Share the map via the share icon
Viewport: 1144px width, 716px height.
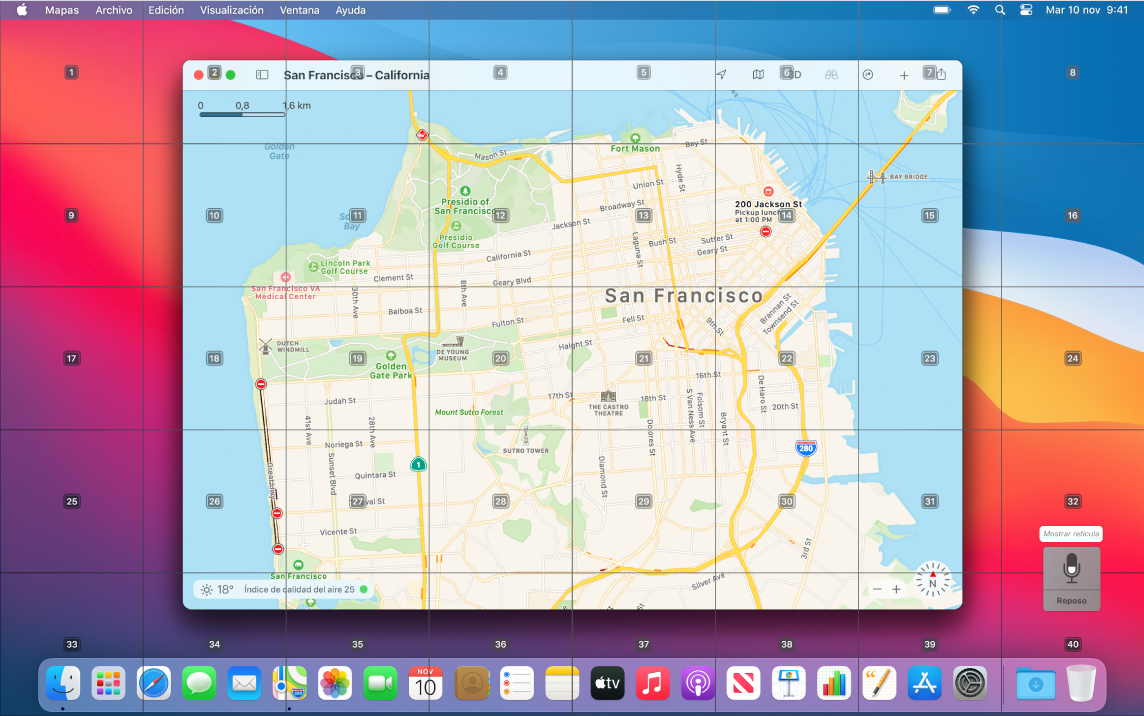[941, 74]
